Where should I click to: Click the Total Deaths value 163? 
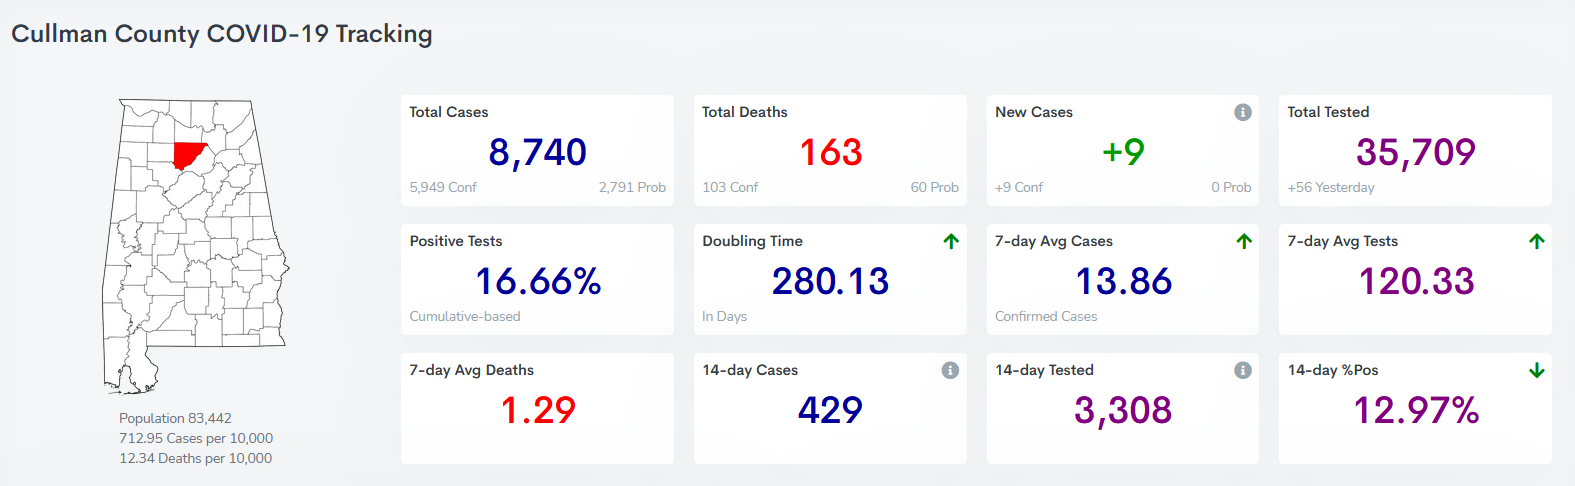[830, 152]
